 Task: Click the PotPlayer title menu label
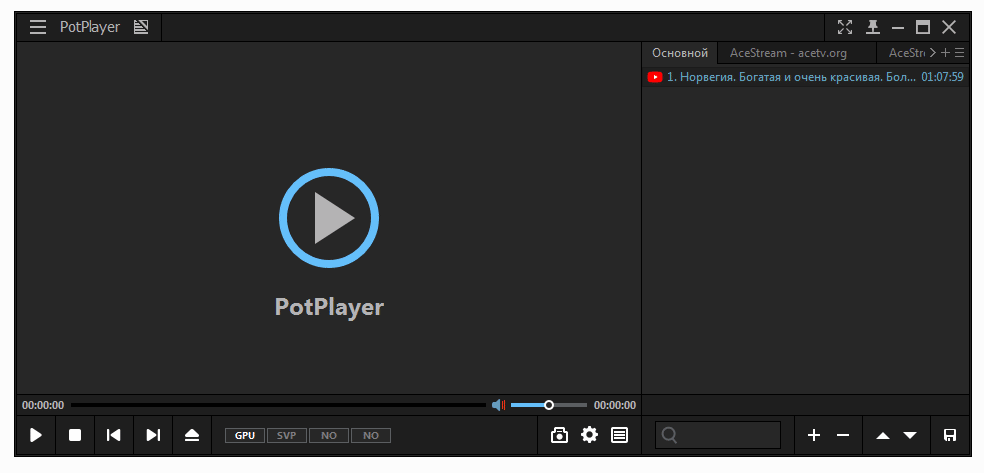(x=90, y=27)
